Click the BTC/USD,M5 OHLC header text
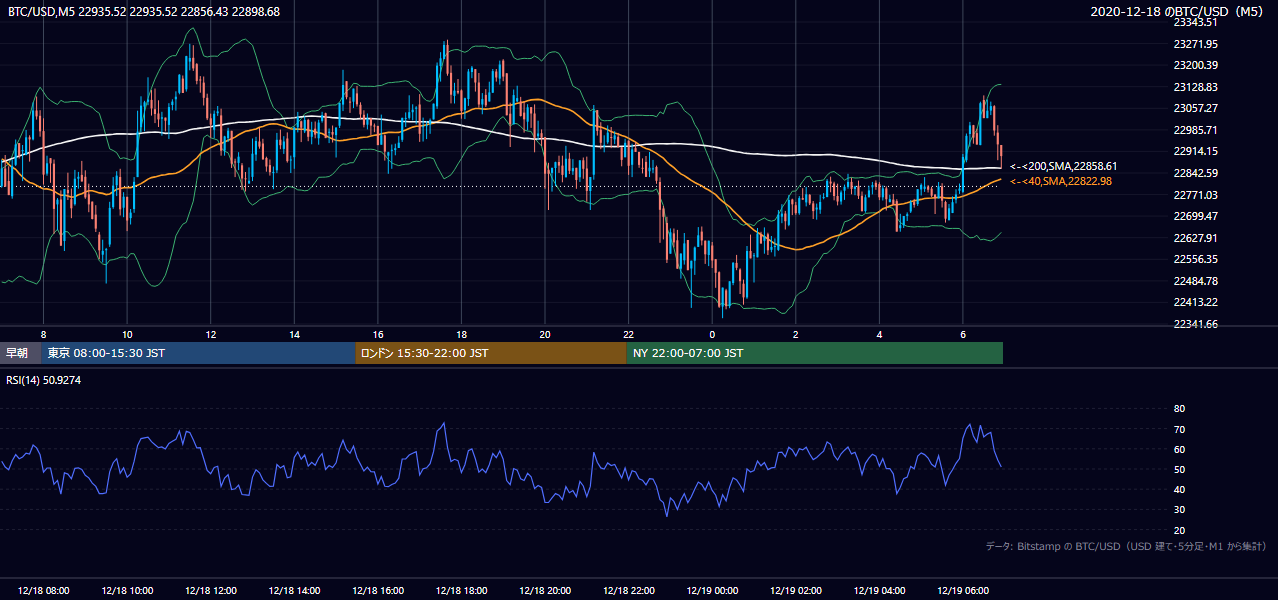 [x=144, y=11]
